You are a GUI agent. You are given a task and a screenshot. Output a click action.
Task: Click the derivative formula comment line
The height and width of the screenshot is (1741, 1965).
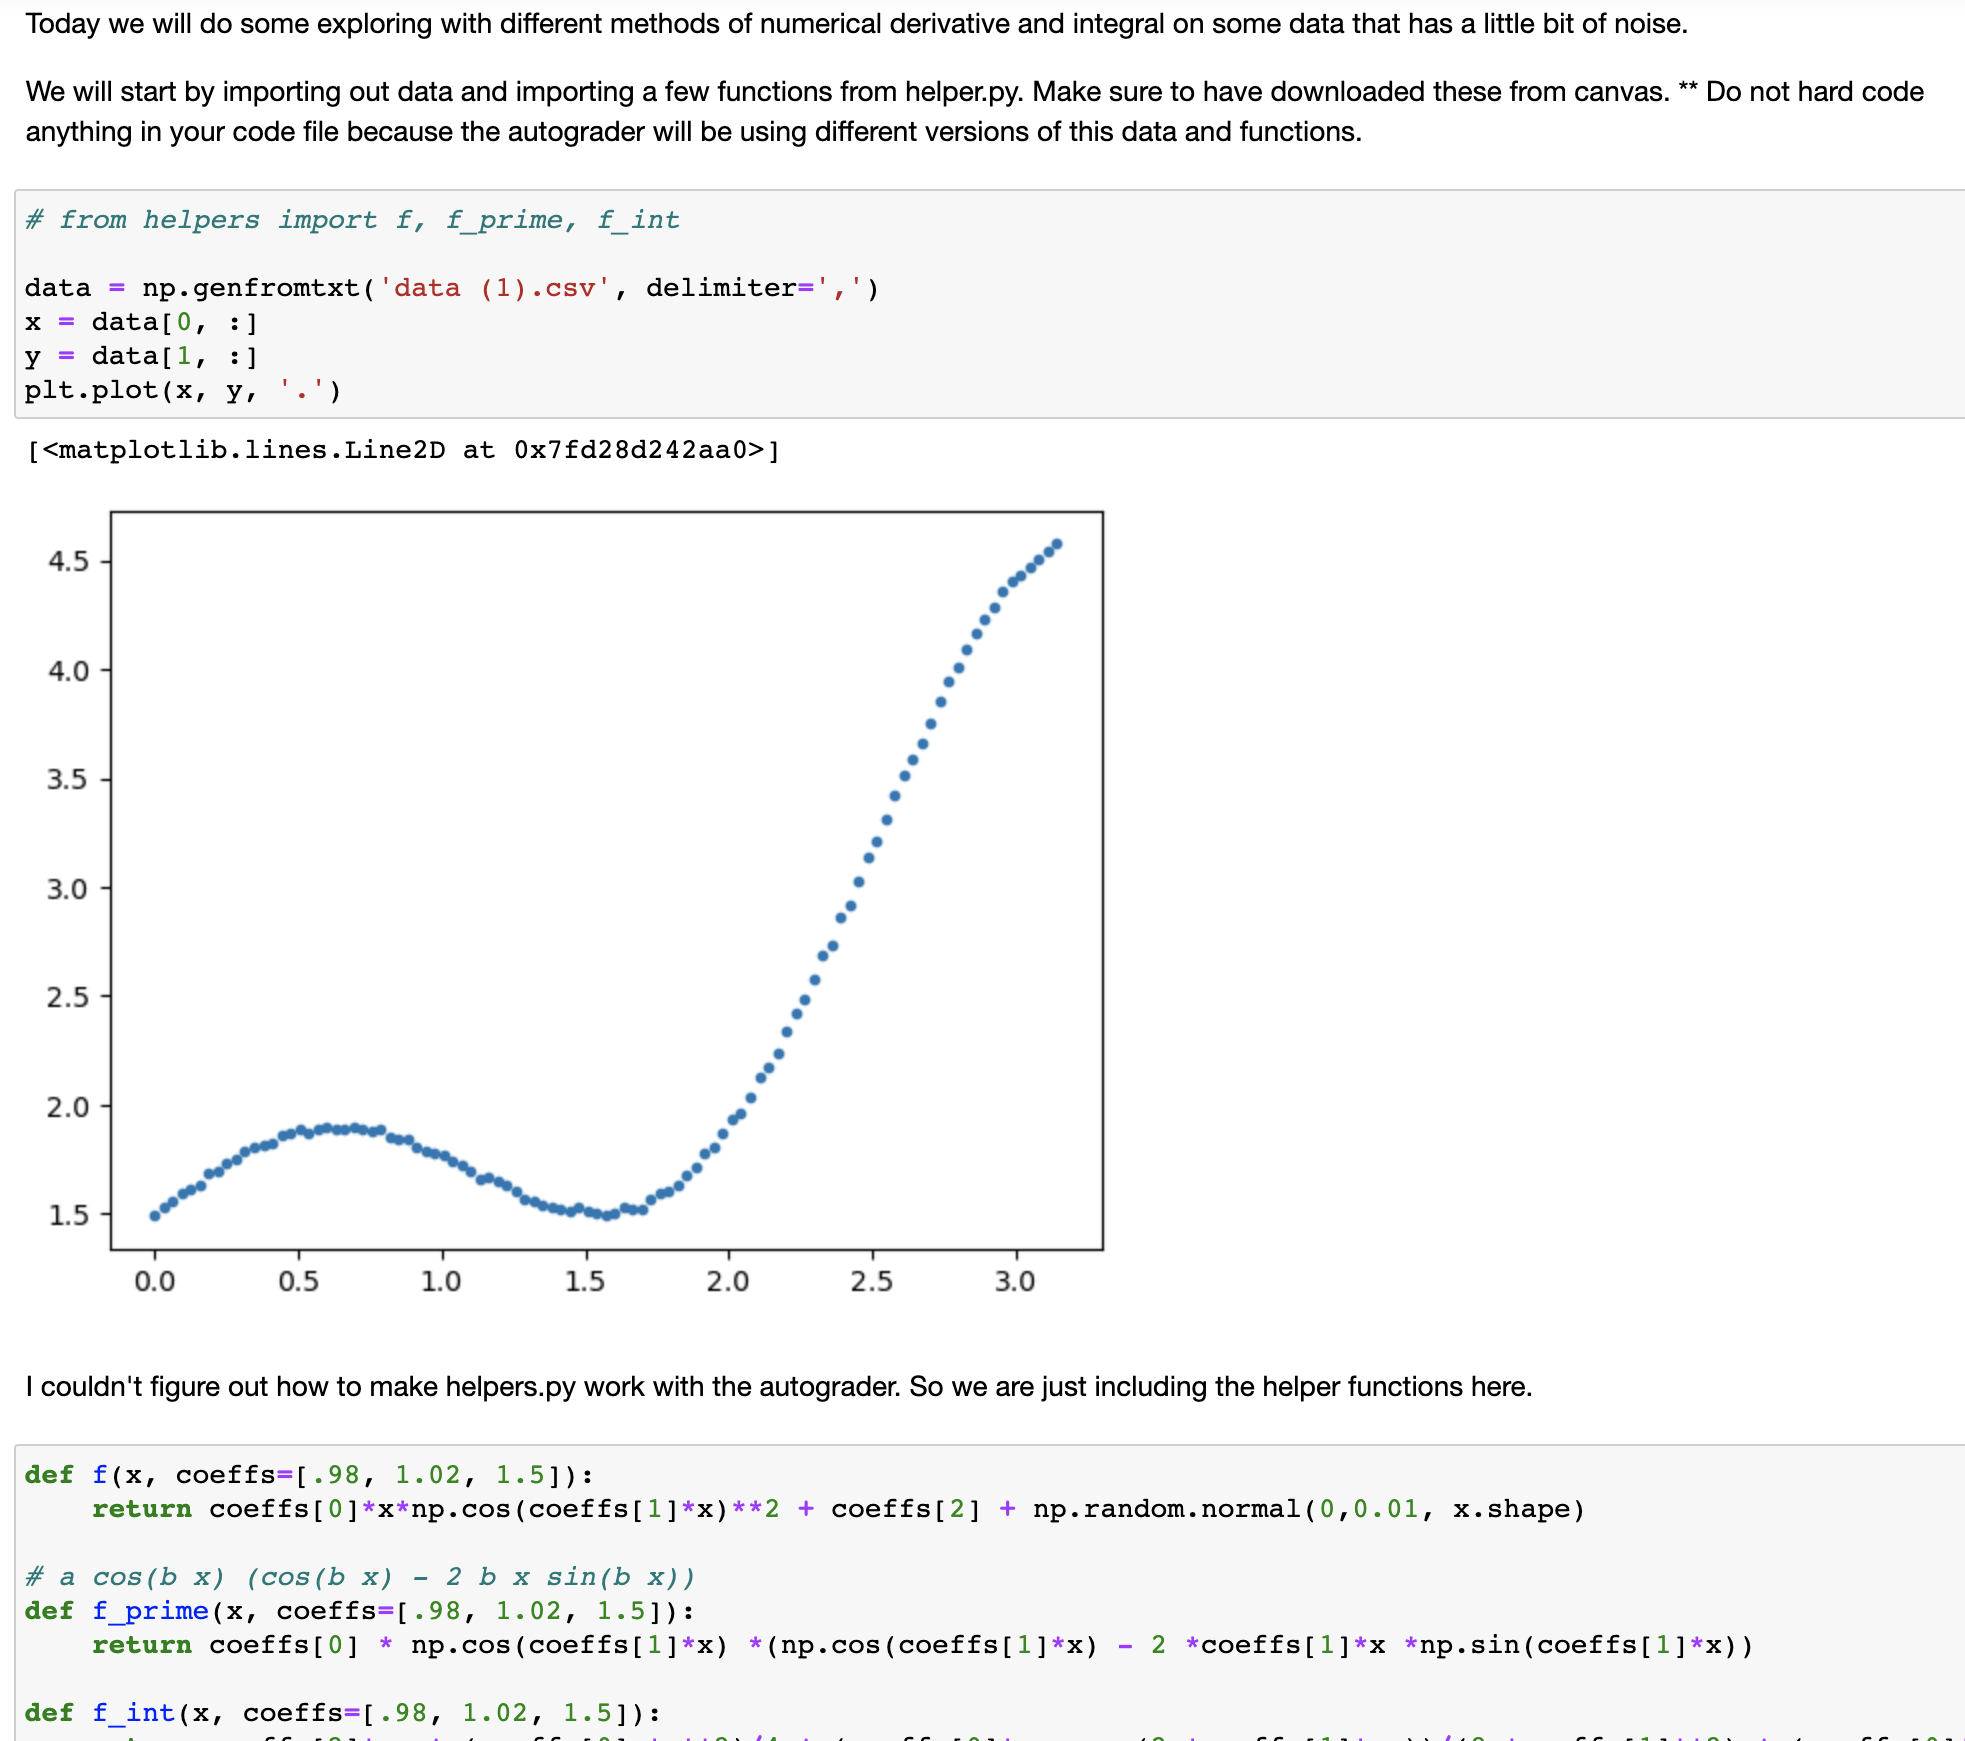point(360,1577)
